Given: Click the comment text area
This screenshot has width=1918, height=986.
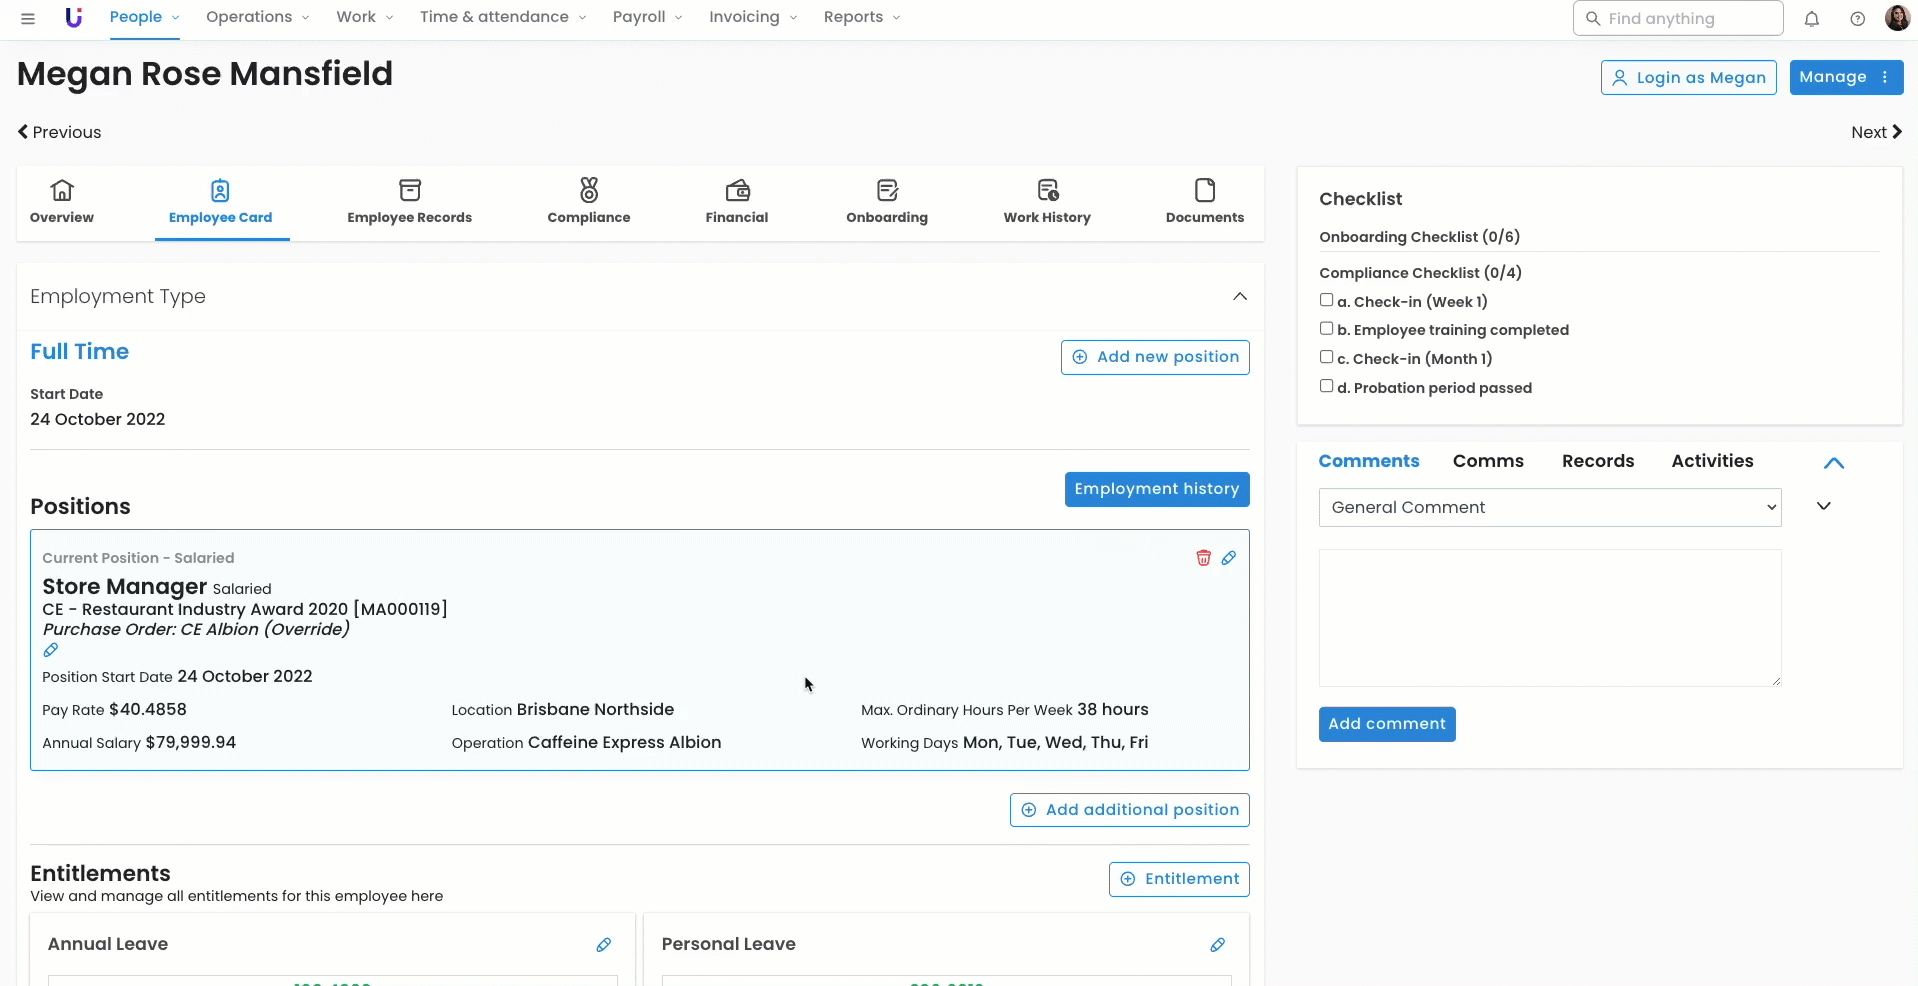Looking at the screenshot, I should point(1549,617).
